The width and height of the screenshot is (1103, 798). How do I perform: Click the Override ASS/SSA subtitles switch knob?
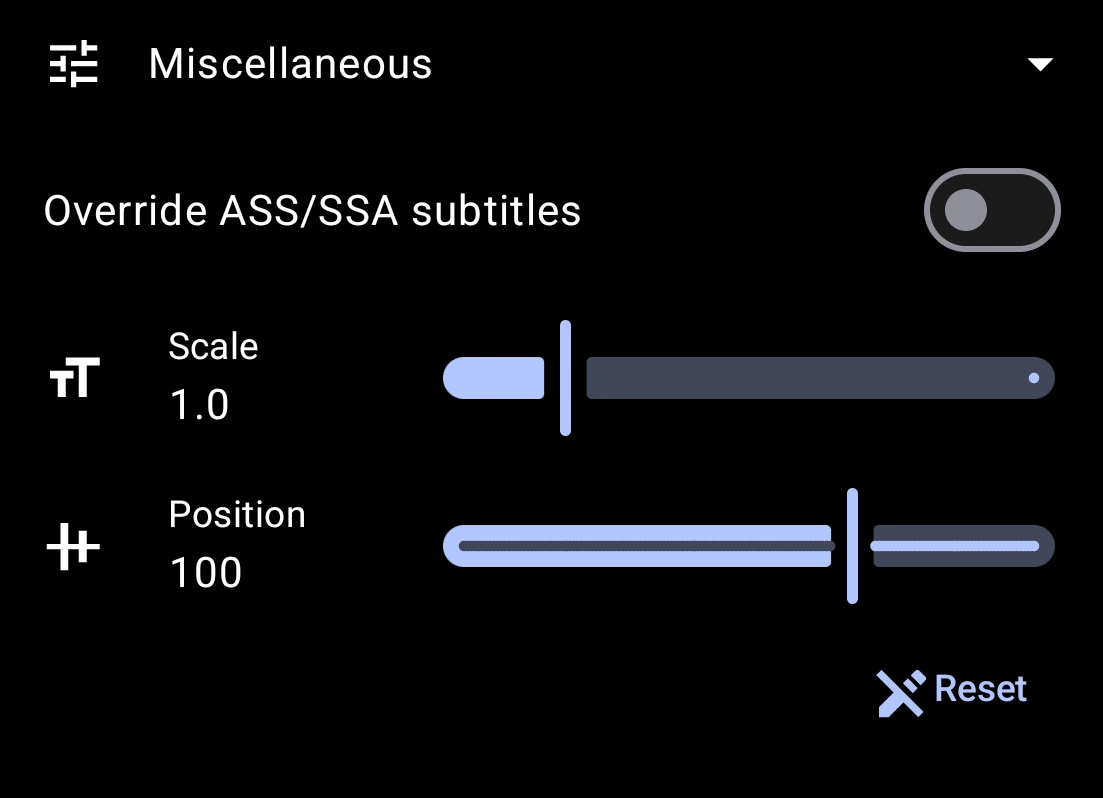966,210
